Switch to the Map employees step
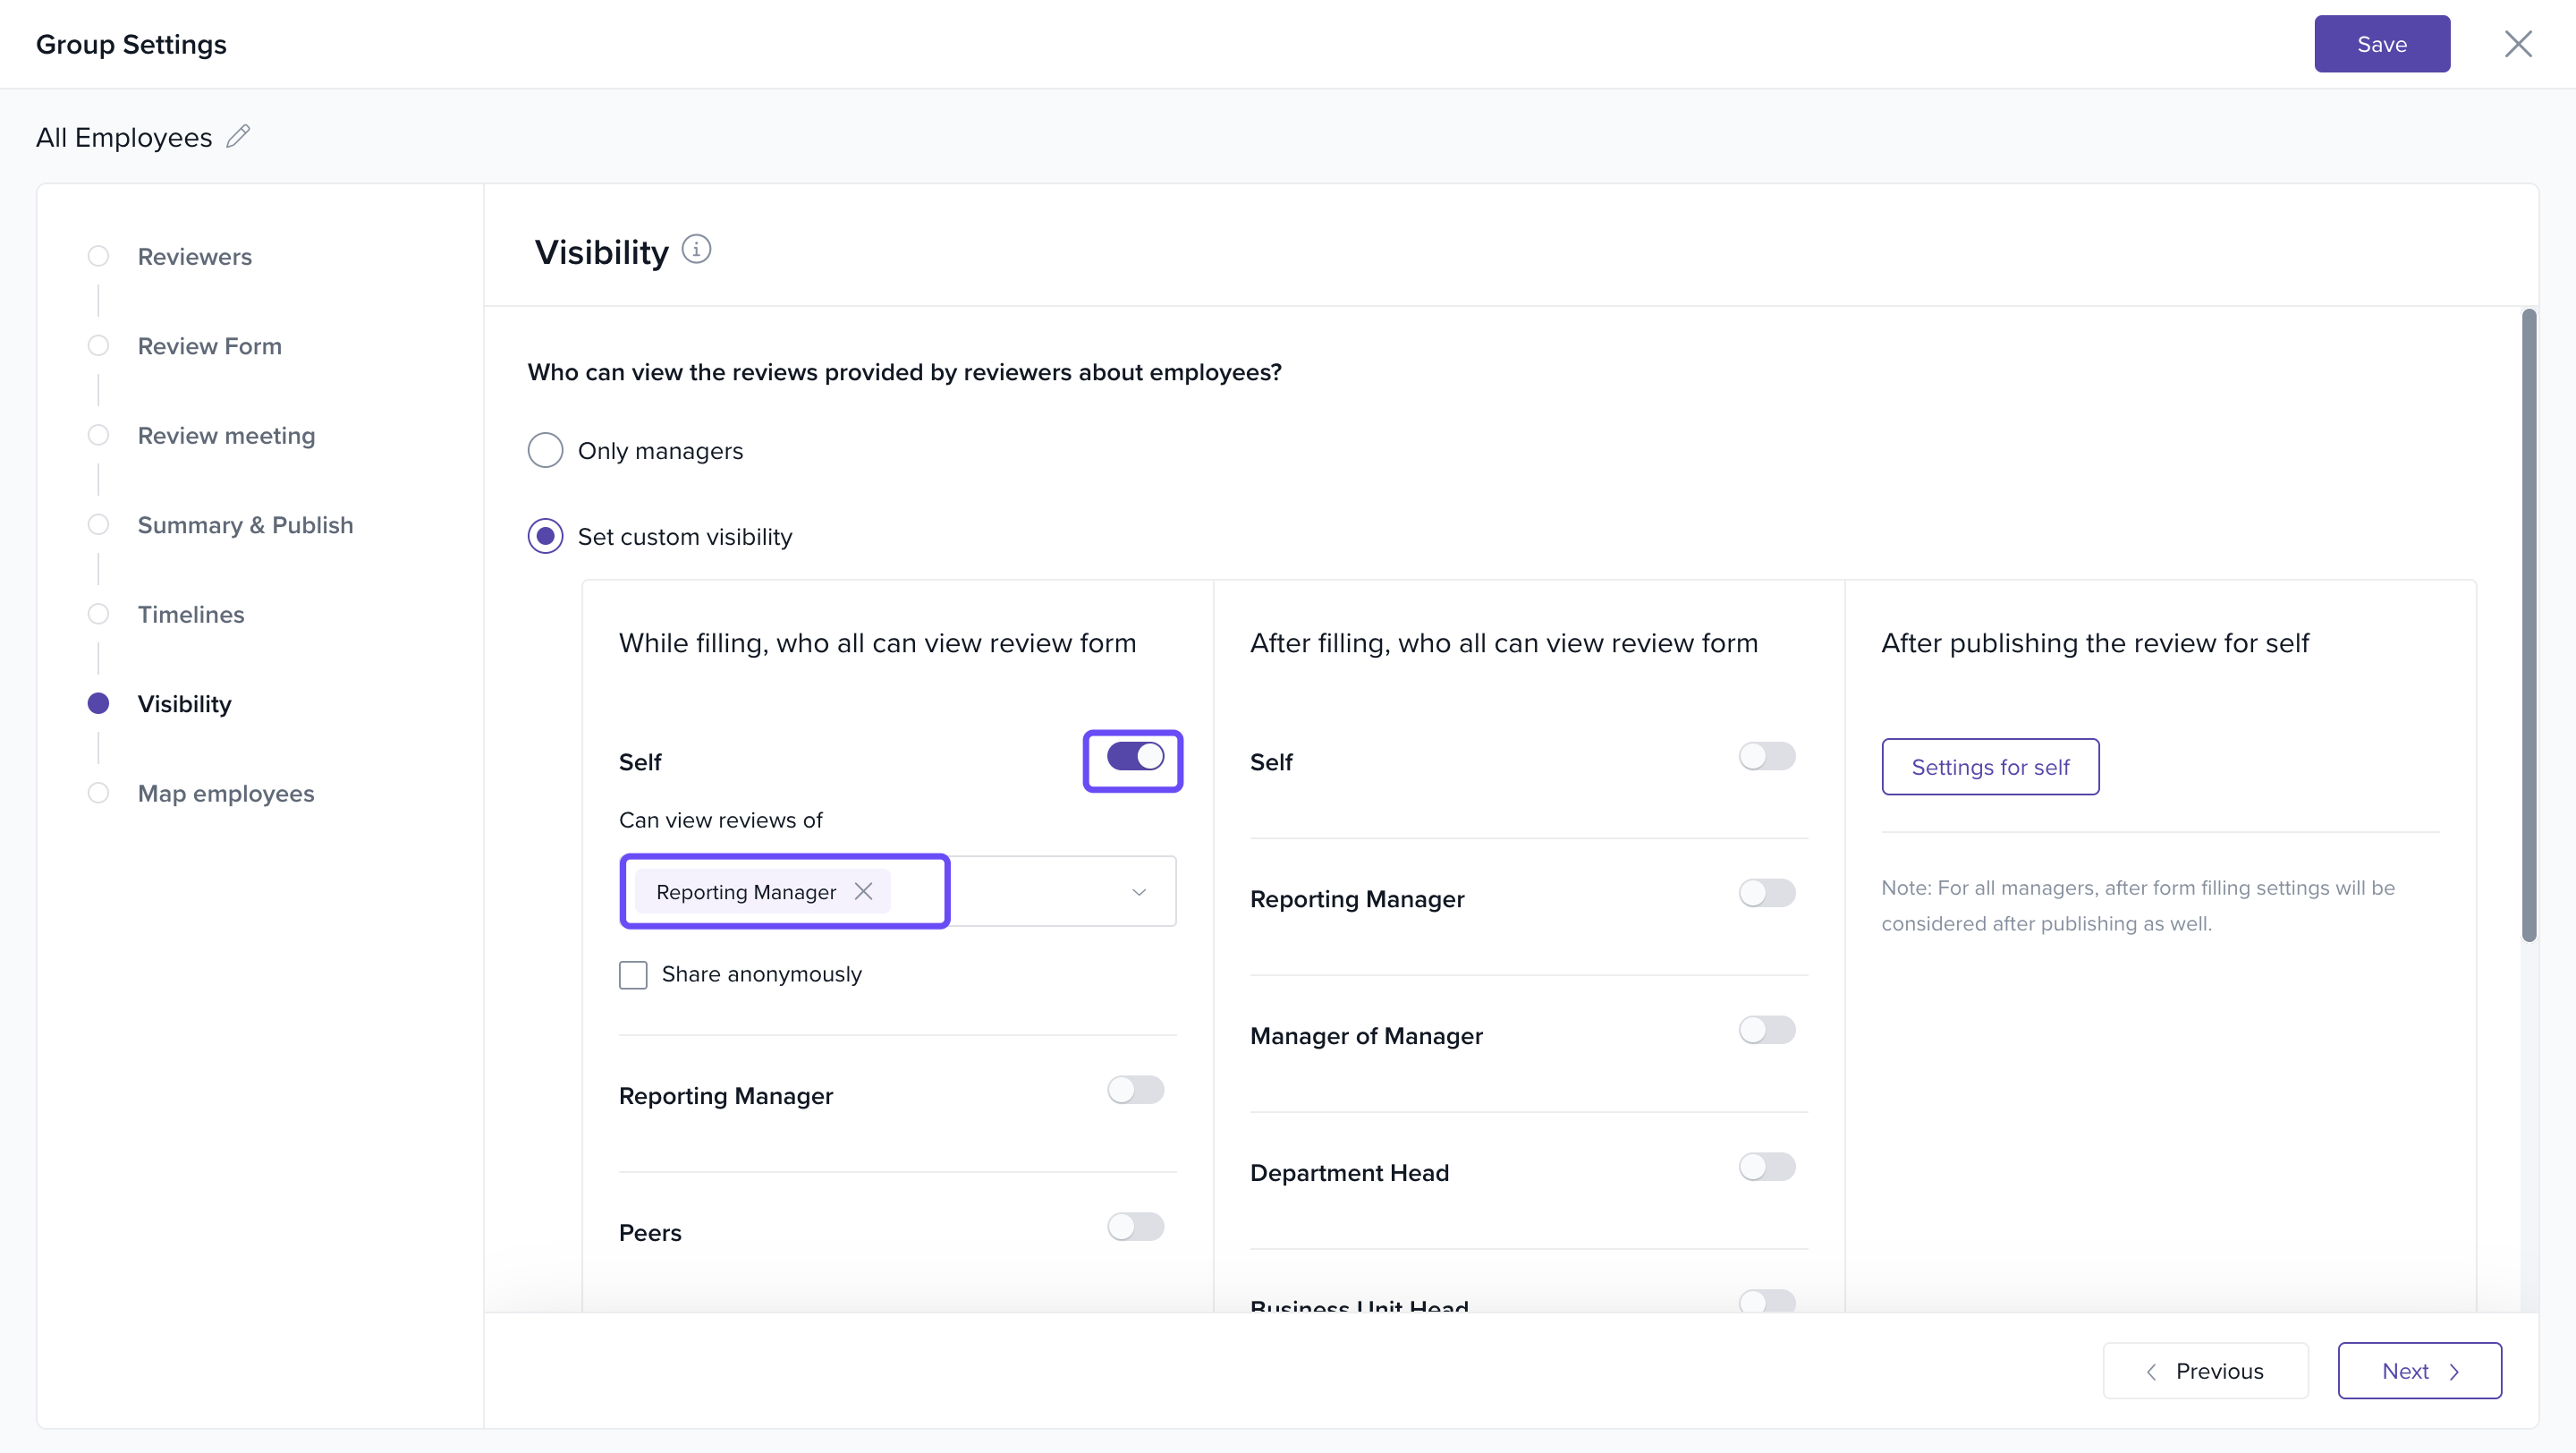The image size is (2576, 1453). coord(225,793)
